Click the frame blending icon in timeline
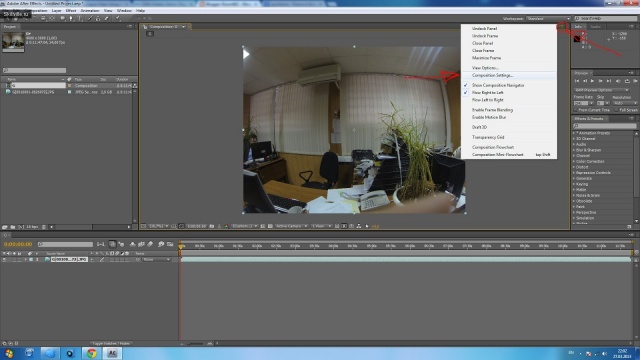This screenshot has width=640, height=360. [141, 244]
